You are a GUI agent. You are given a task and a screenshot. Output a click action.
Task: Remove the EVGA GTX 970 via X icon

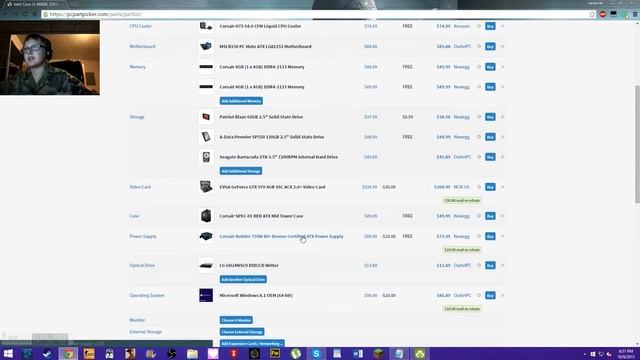(x=502, y=187)
